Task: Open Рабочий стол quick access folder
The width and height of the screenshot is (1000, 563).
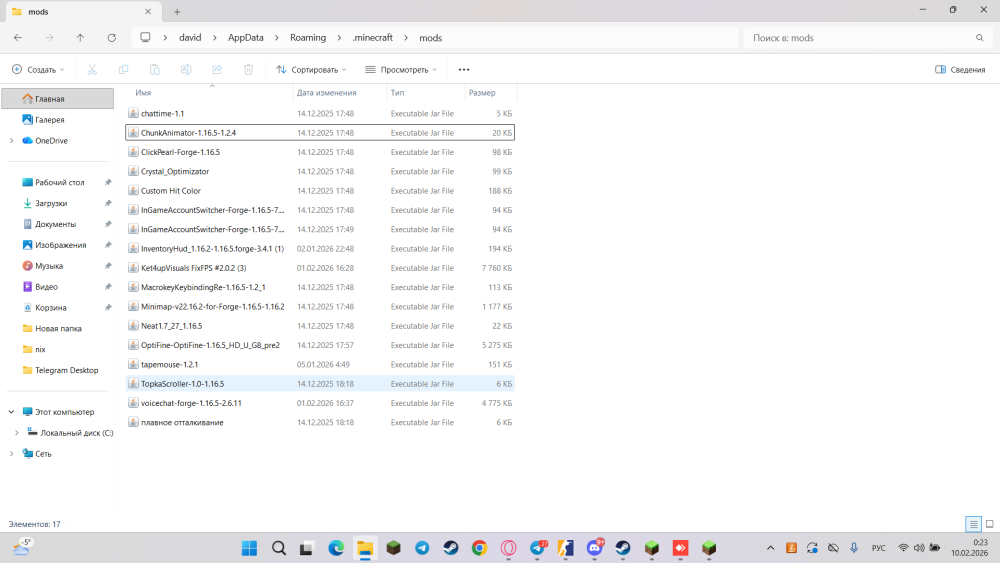Action: pyautogui.click(x=57, y=182)
